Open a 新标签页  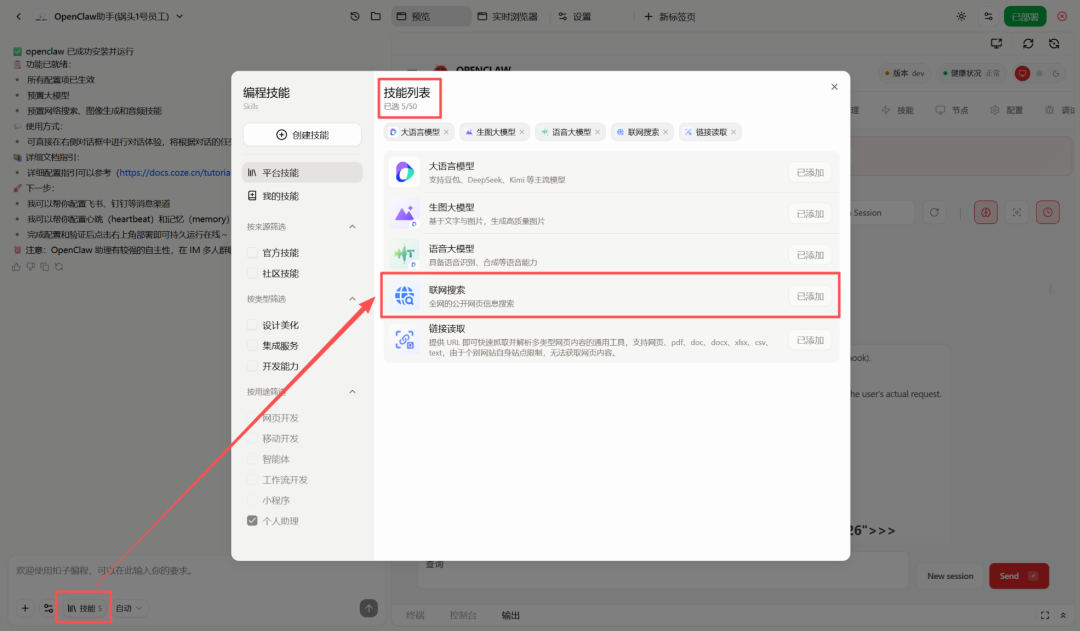[x=669, y=16]
